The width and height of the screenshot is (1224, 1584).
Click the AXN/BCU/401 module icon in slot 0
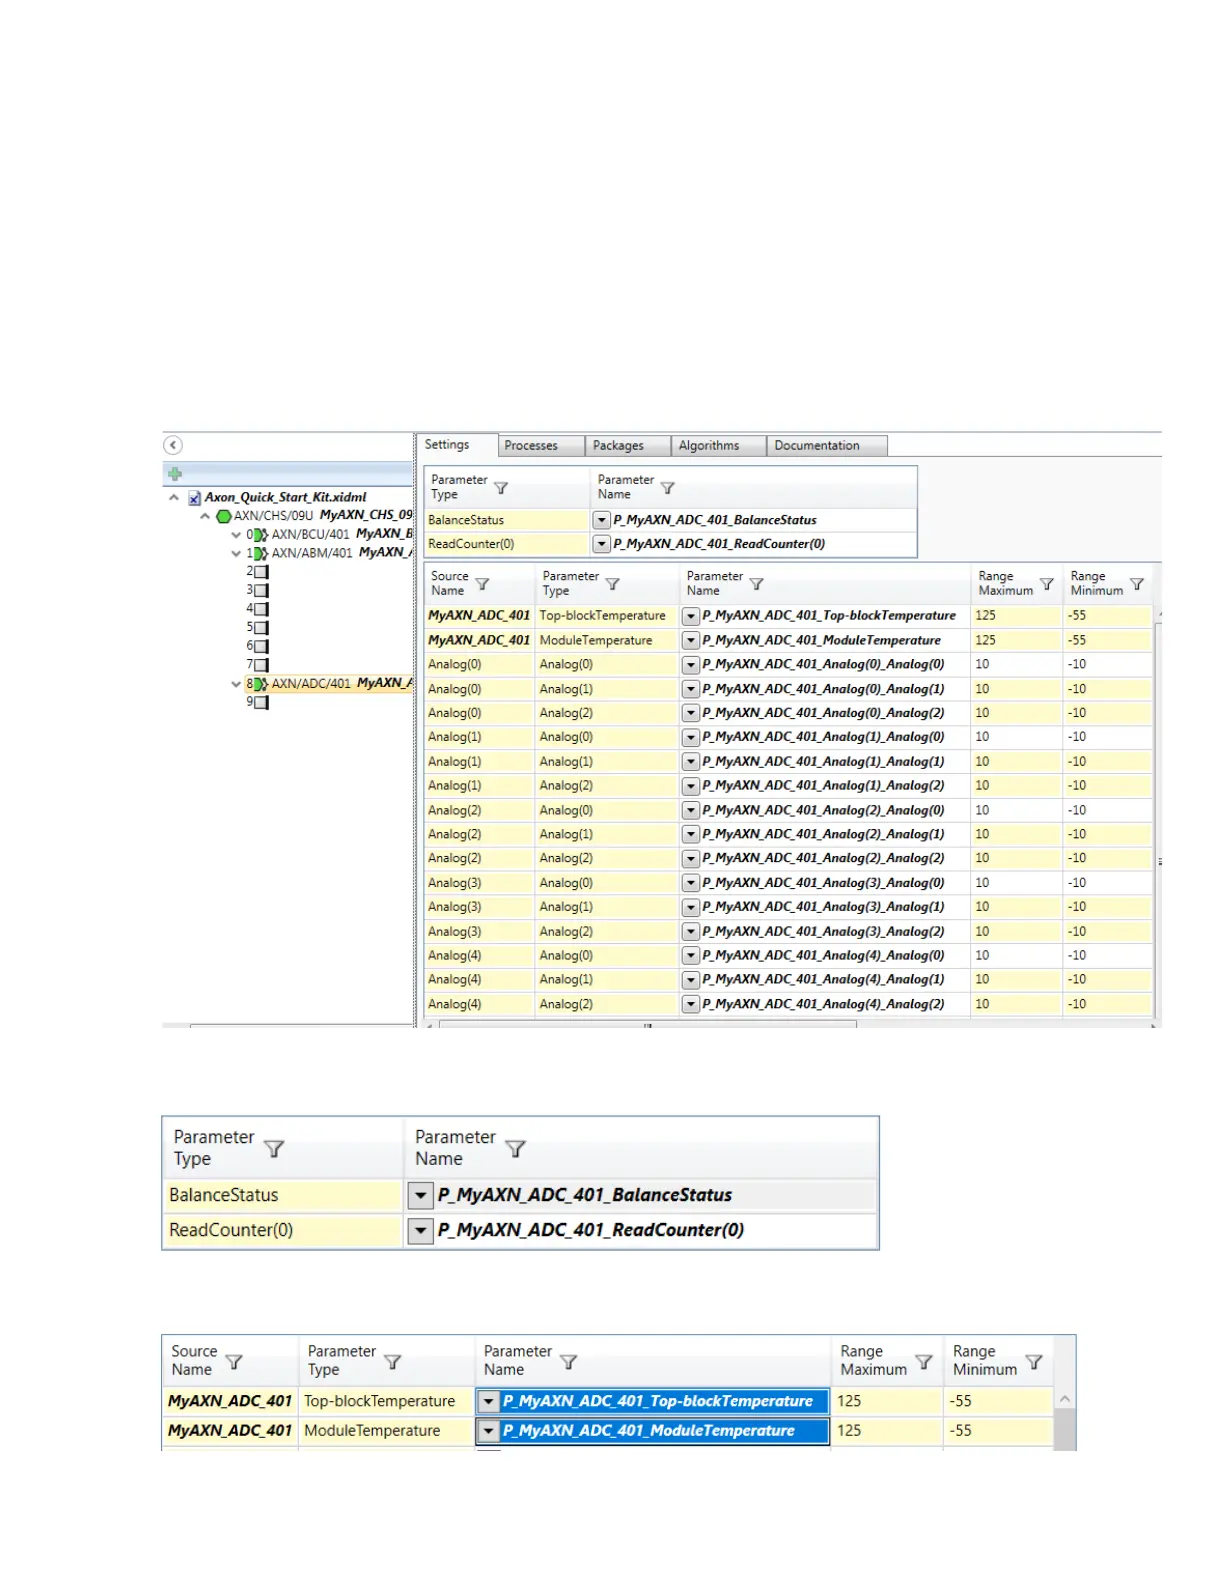pos(261,535)
